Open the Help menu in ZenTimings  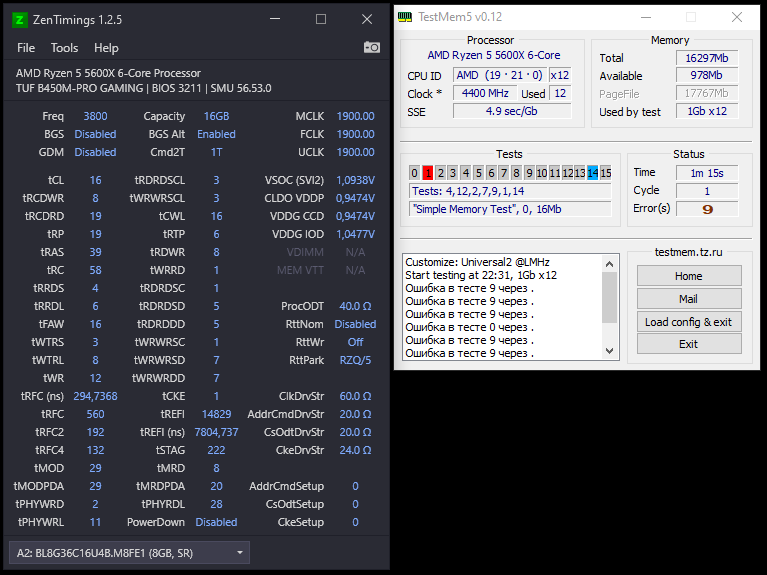pos(106,48)
